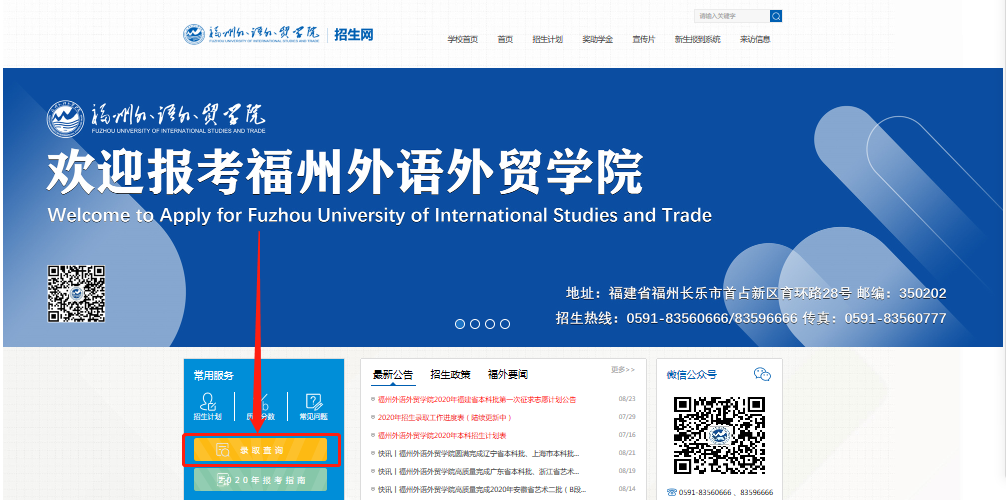Open the 福建省本科批第一次征求志愿计划公告 link

[477, 399]
